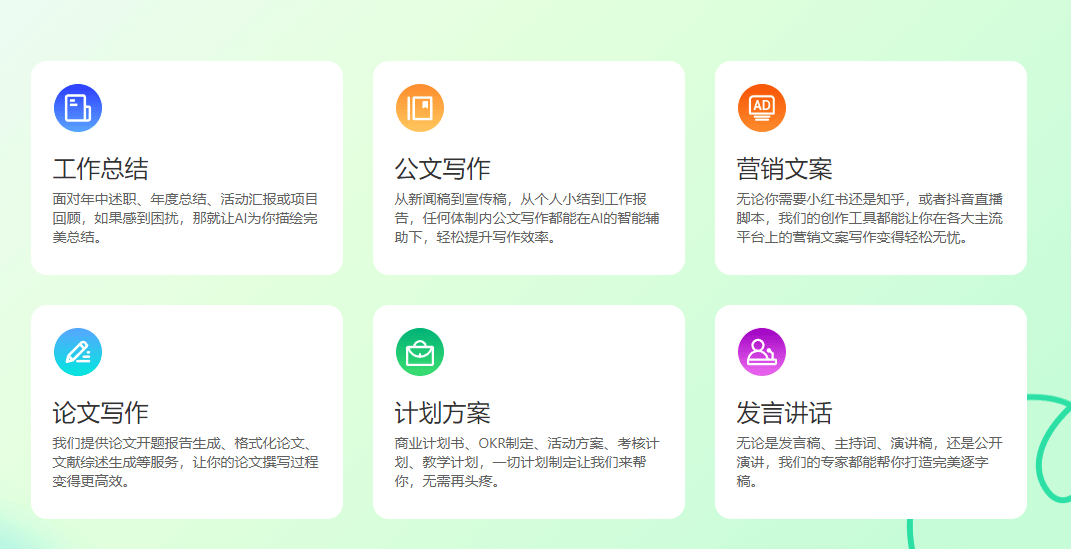Click the 工作总结 description starting with 面对年中述职
The width and height of the screenshot is (1071, 549).
pos(186,218)
